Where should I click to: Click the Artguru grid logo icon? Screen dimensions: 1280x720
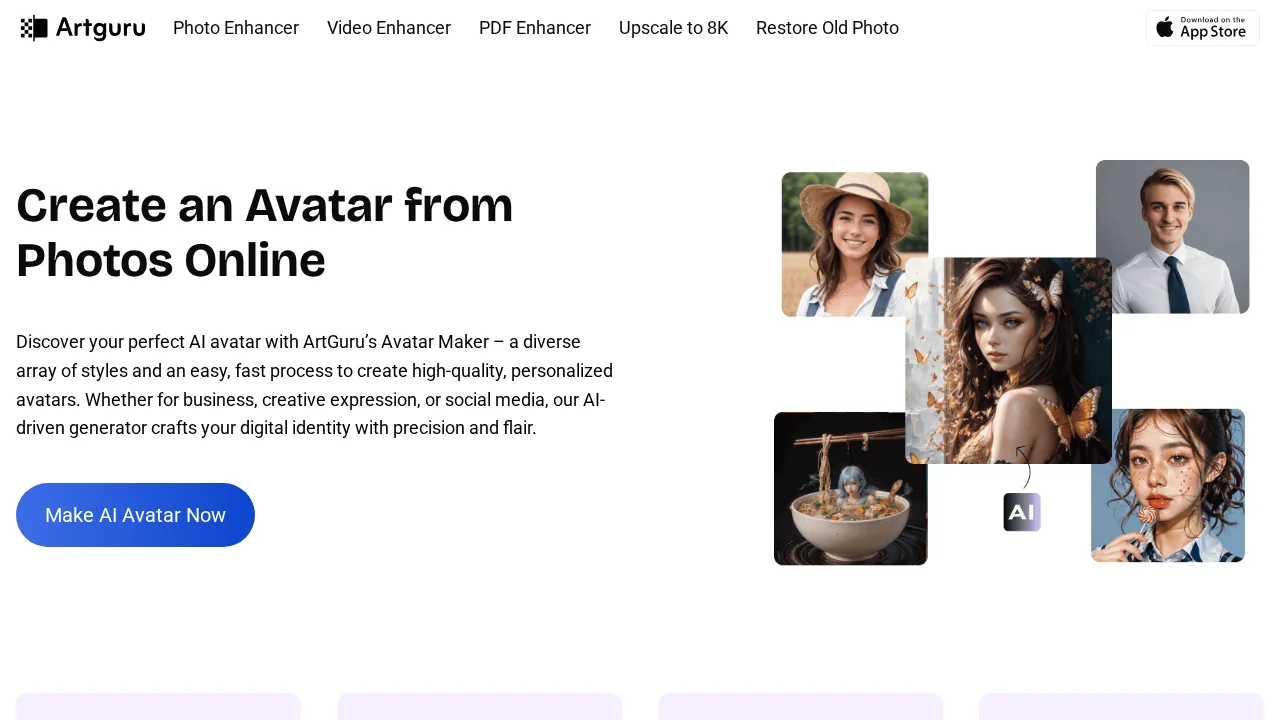coord(33,27)
